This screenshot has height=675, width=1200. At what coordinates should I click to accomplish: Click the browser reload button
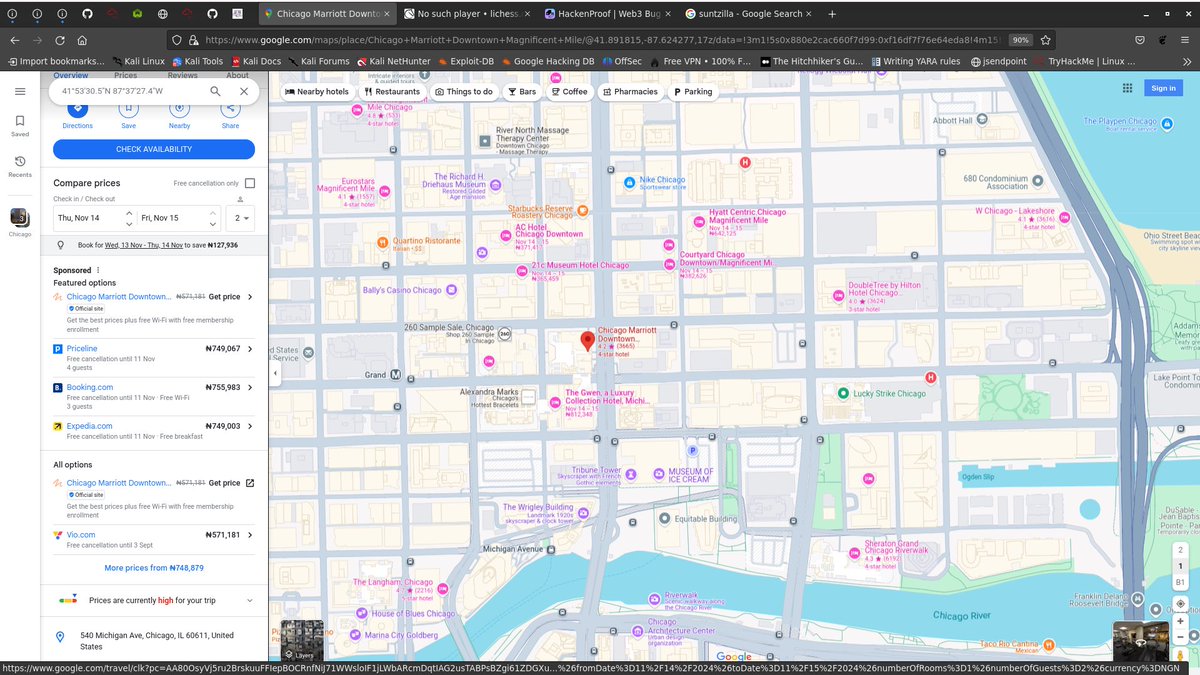60,40
